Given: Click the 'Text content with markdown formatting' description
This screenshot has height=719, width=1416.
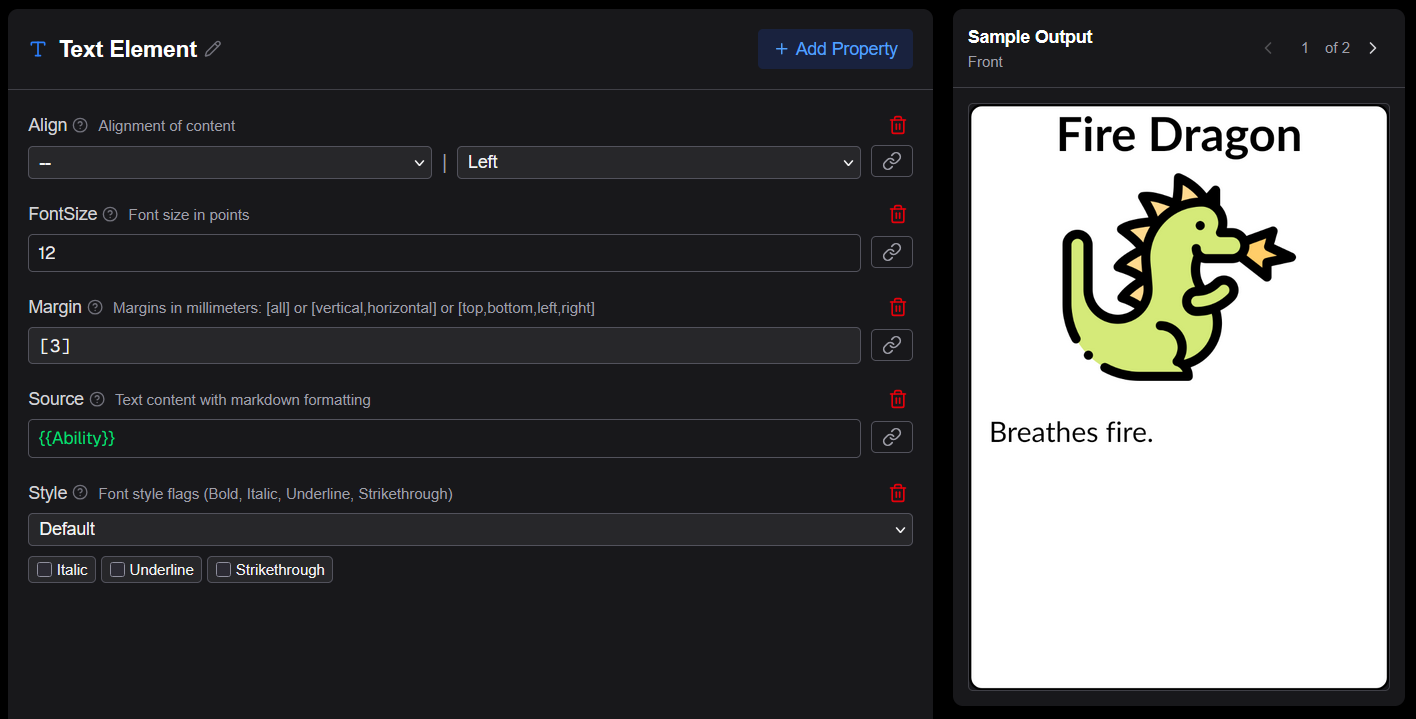Looking at the screenshot, I should (x=243, y=400).
